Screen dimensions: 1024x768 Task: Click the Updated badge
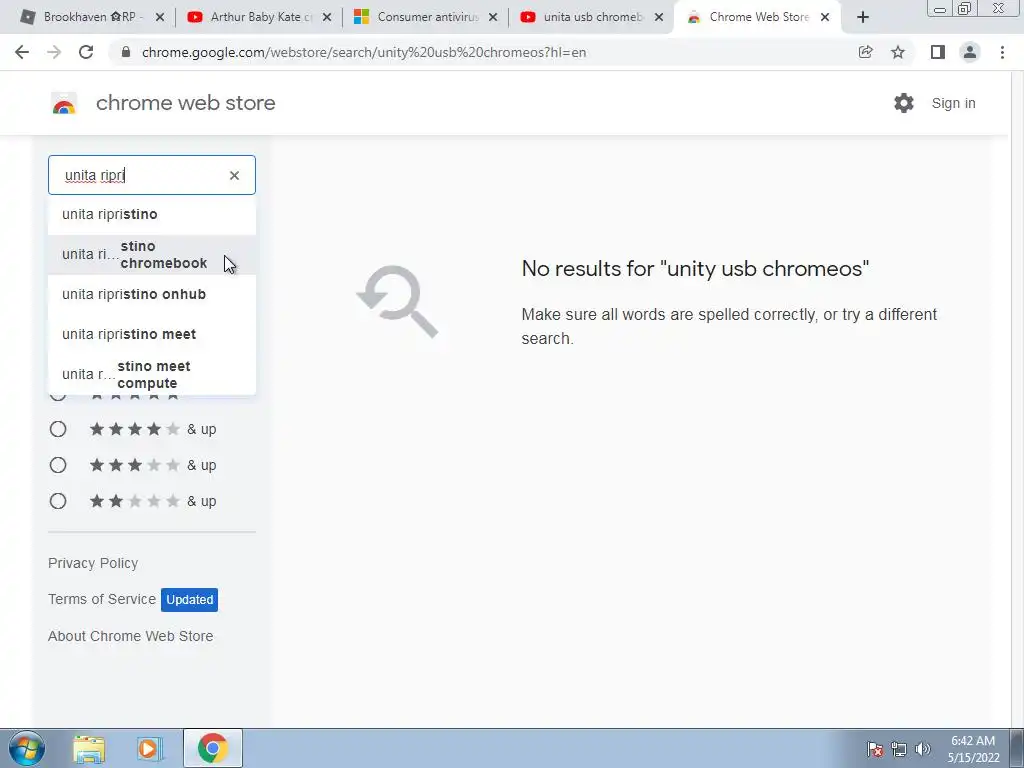coord(189,600)
